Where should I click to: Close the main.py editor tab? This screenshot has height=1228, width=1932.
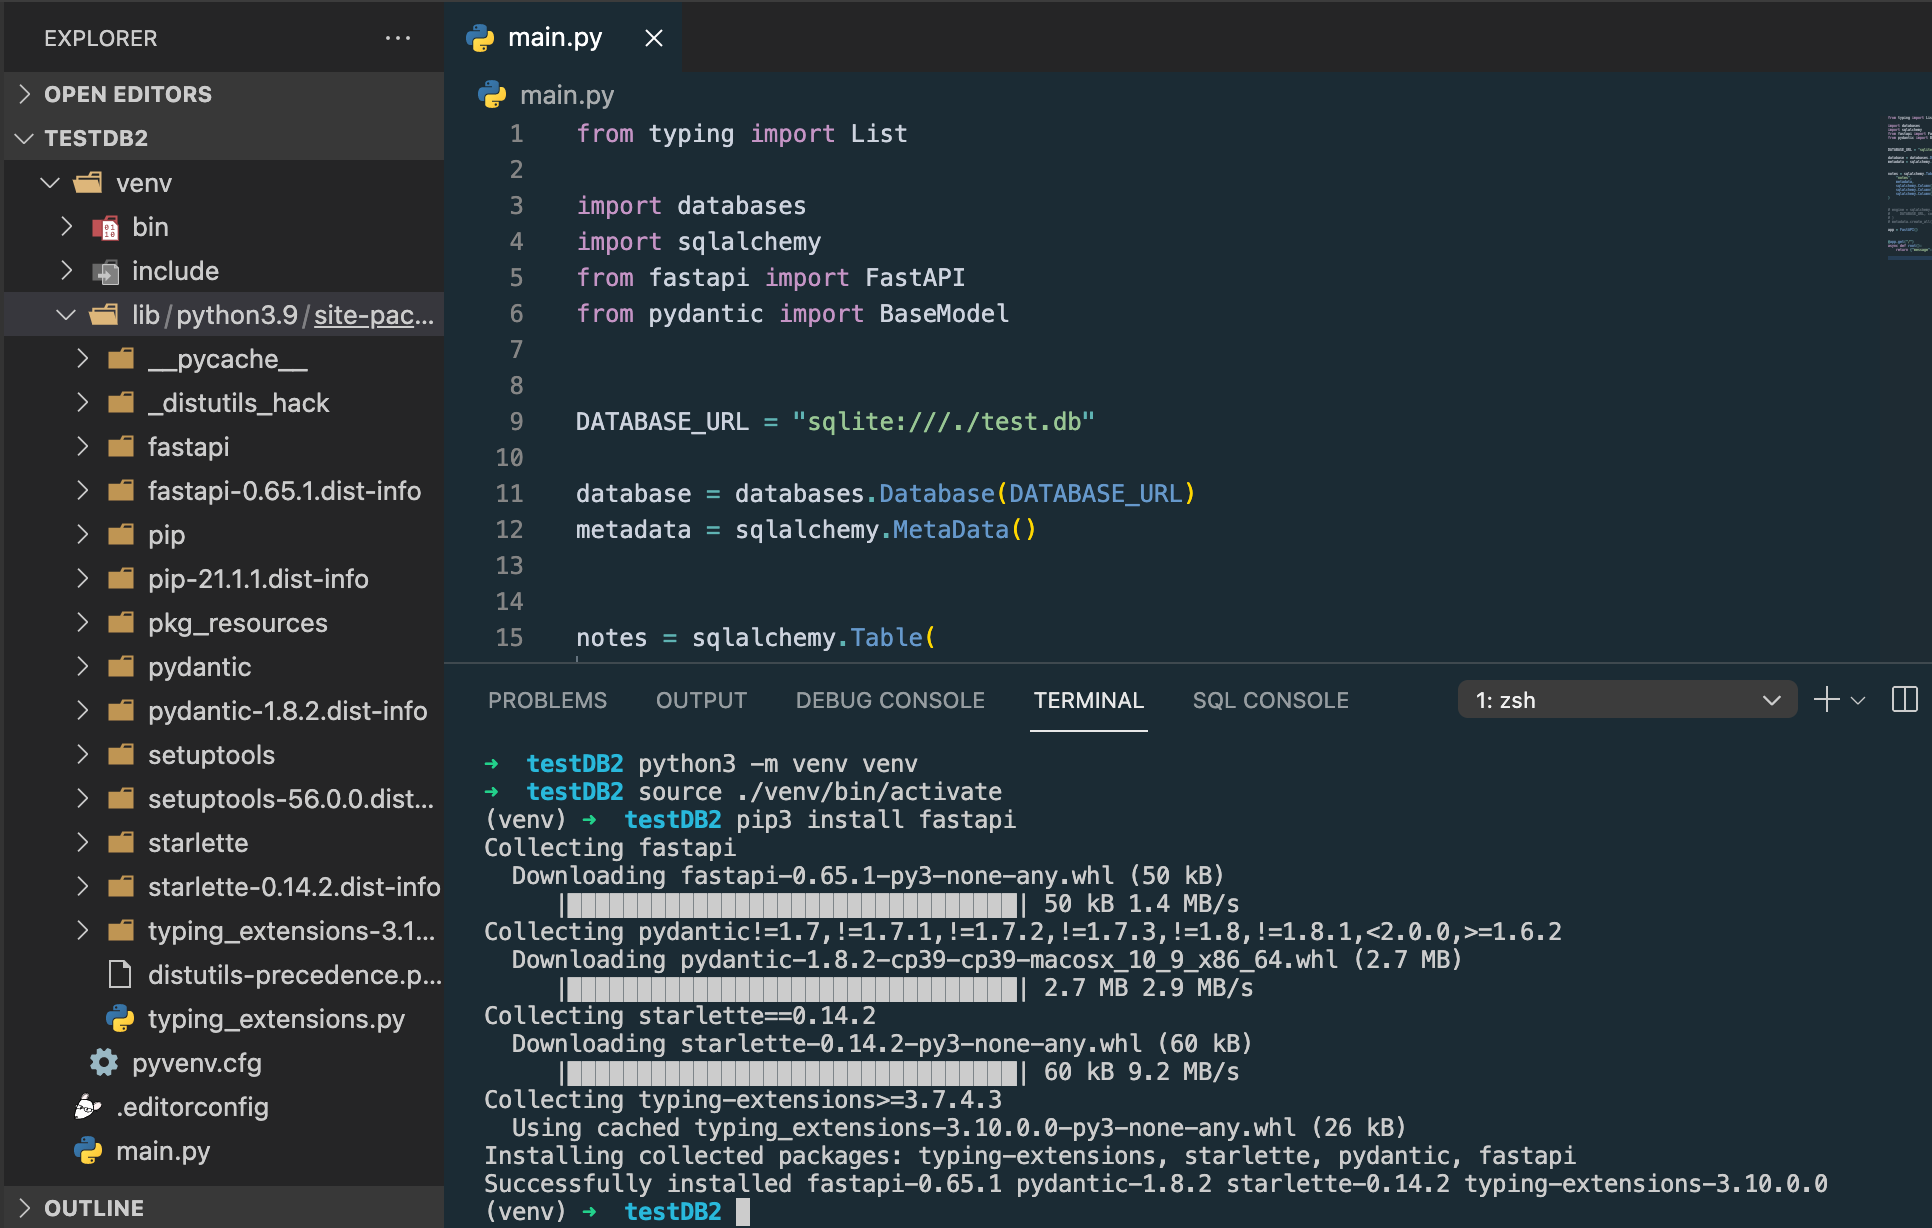pos(653,37)
